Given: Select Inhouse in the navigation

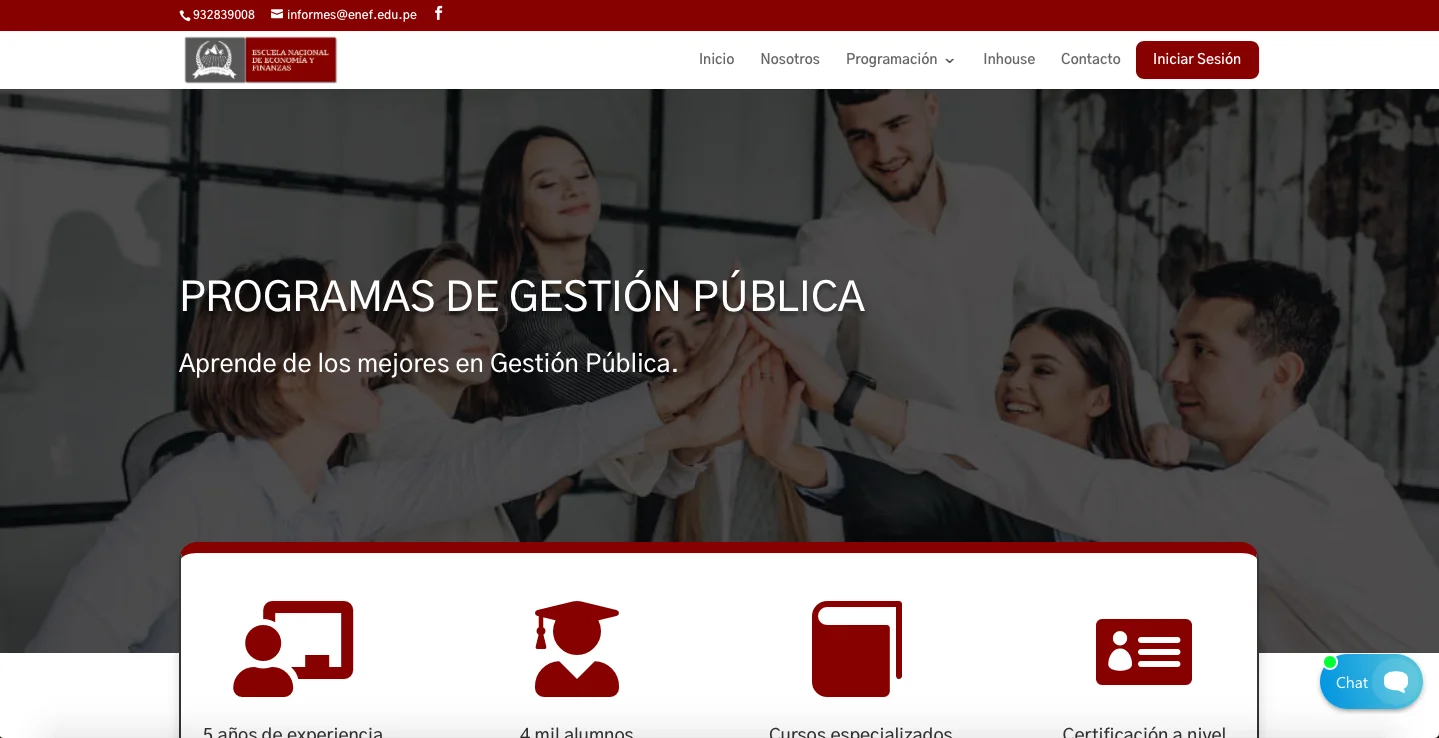Looking at the screenshot, I should tap(1009, 59).
